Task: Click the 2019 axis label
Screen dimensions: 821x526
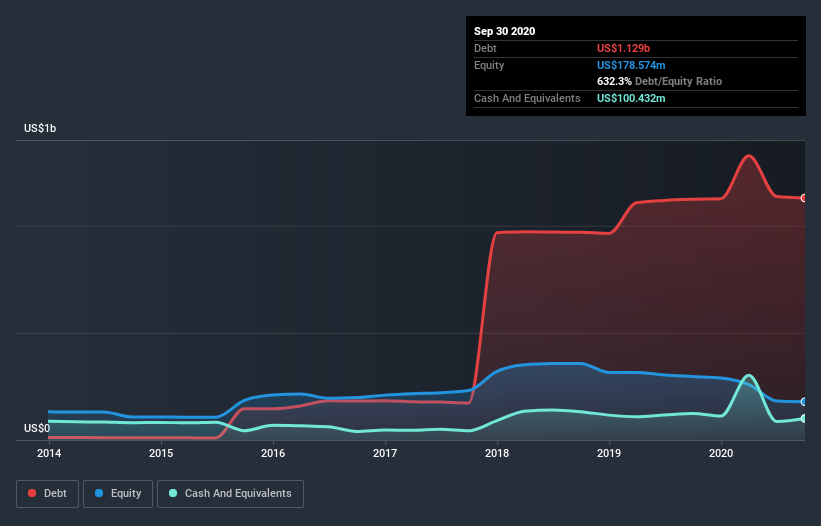Action: tap(609, 453)
